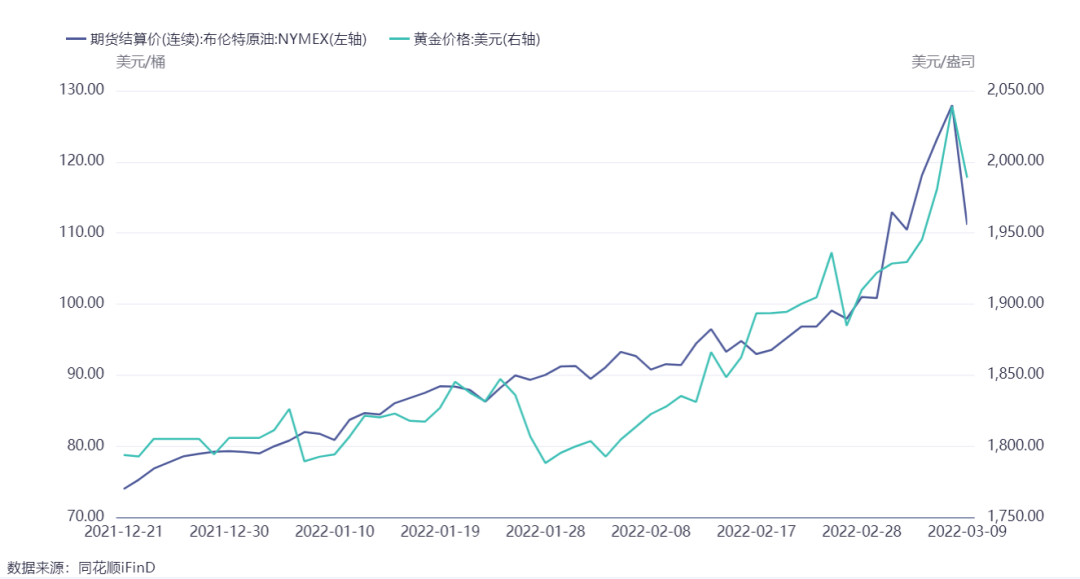Click the 2,050.00 right axis value

[x=1015, y=90]
